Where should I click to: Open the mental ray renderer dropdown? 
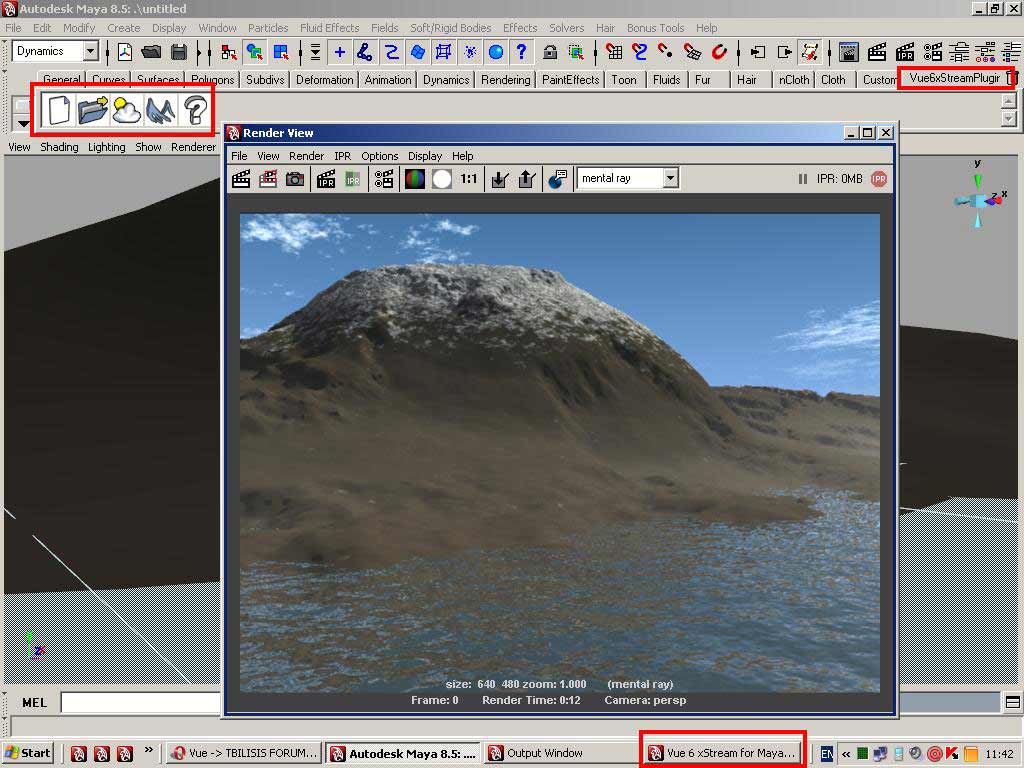point(670,178)
